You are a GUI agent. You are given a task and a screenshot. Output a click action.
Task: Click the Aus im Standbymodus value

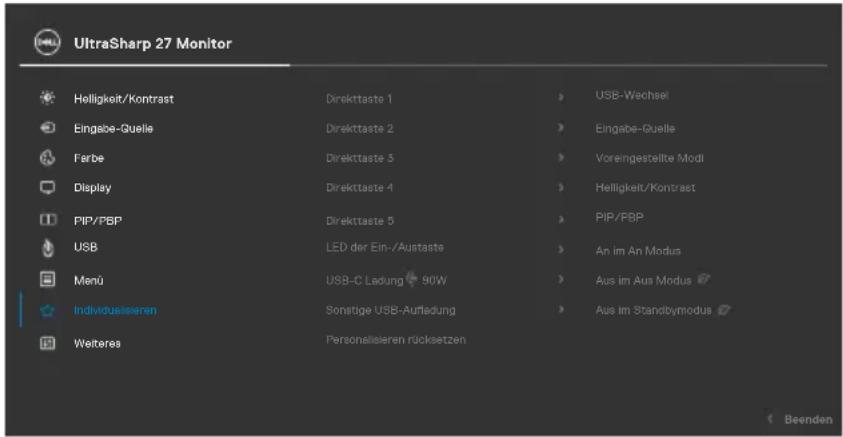tap(654, 310)
